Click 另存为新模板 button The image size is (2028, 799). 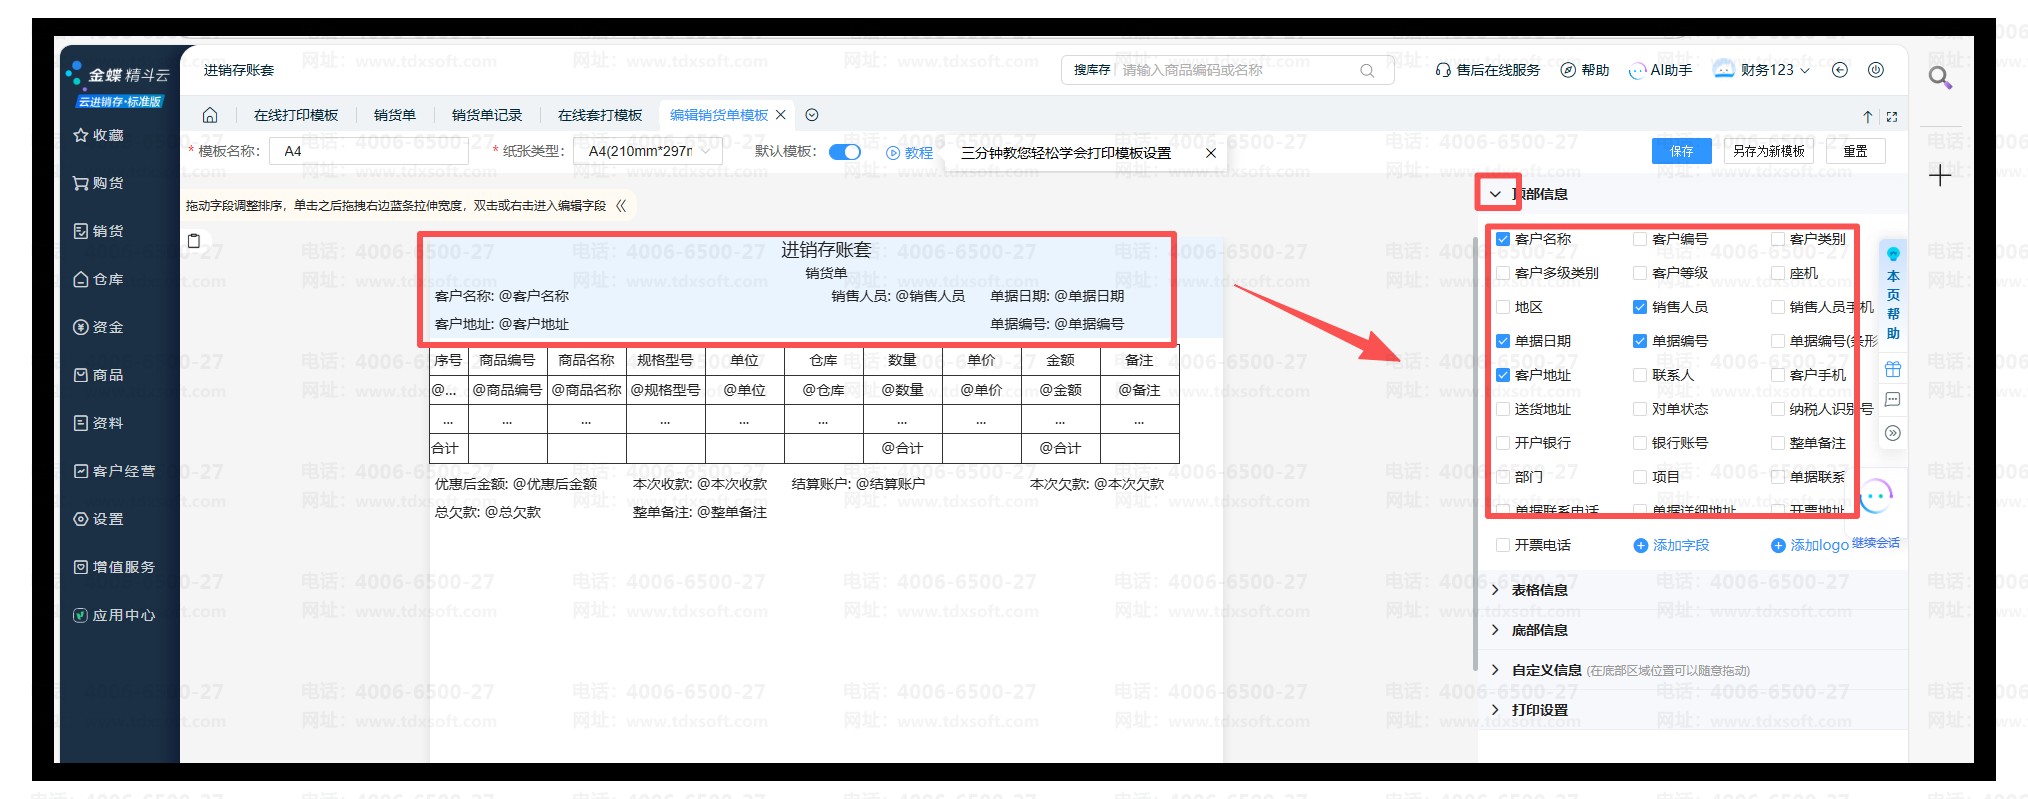tap(1768, 151)
